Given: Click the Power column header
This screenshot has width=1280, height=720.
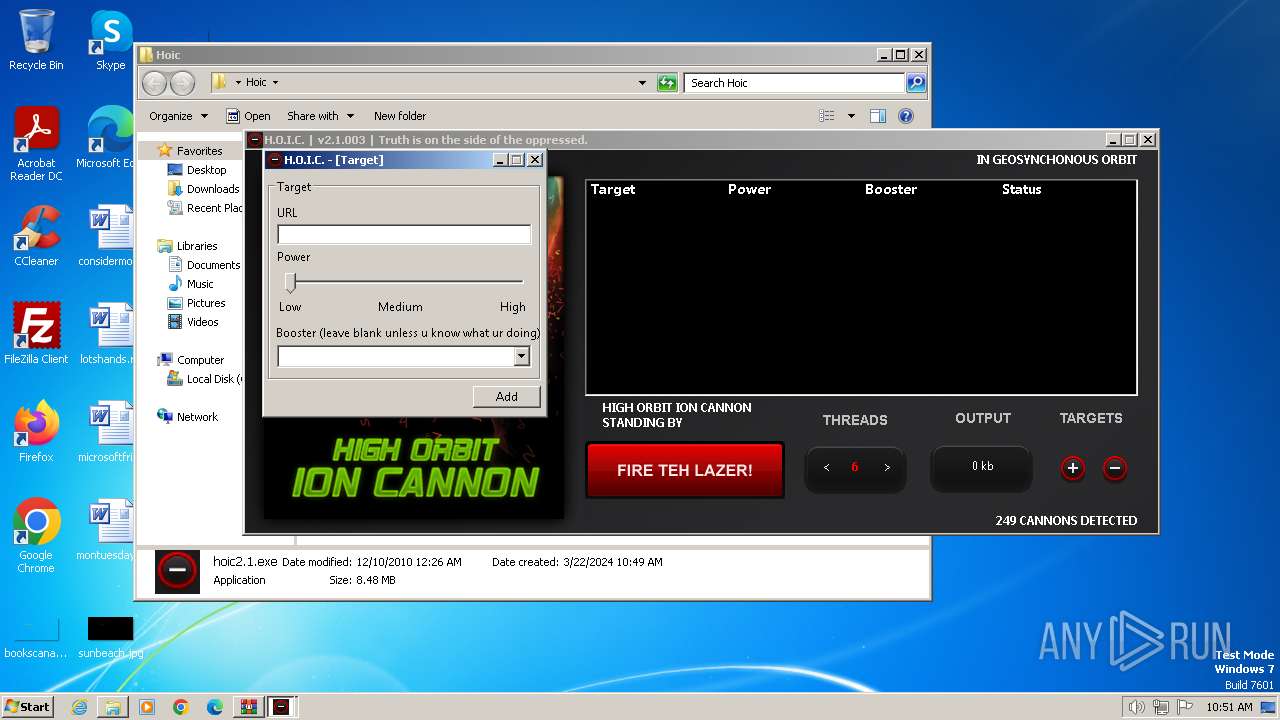Looking at the screenshot, I should point(749,189).
